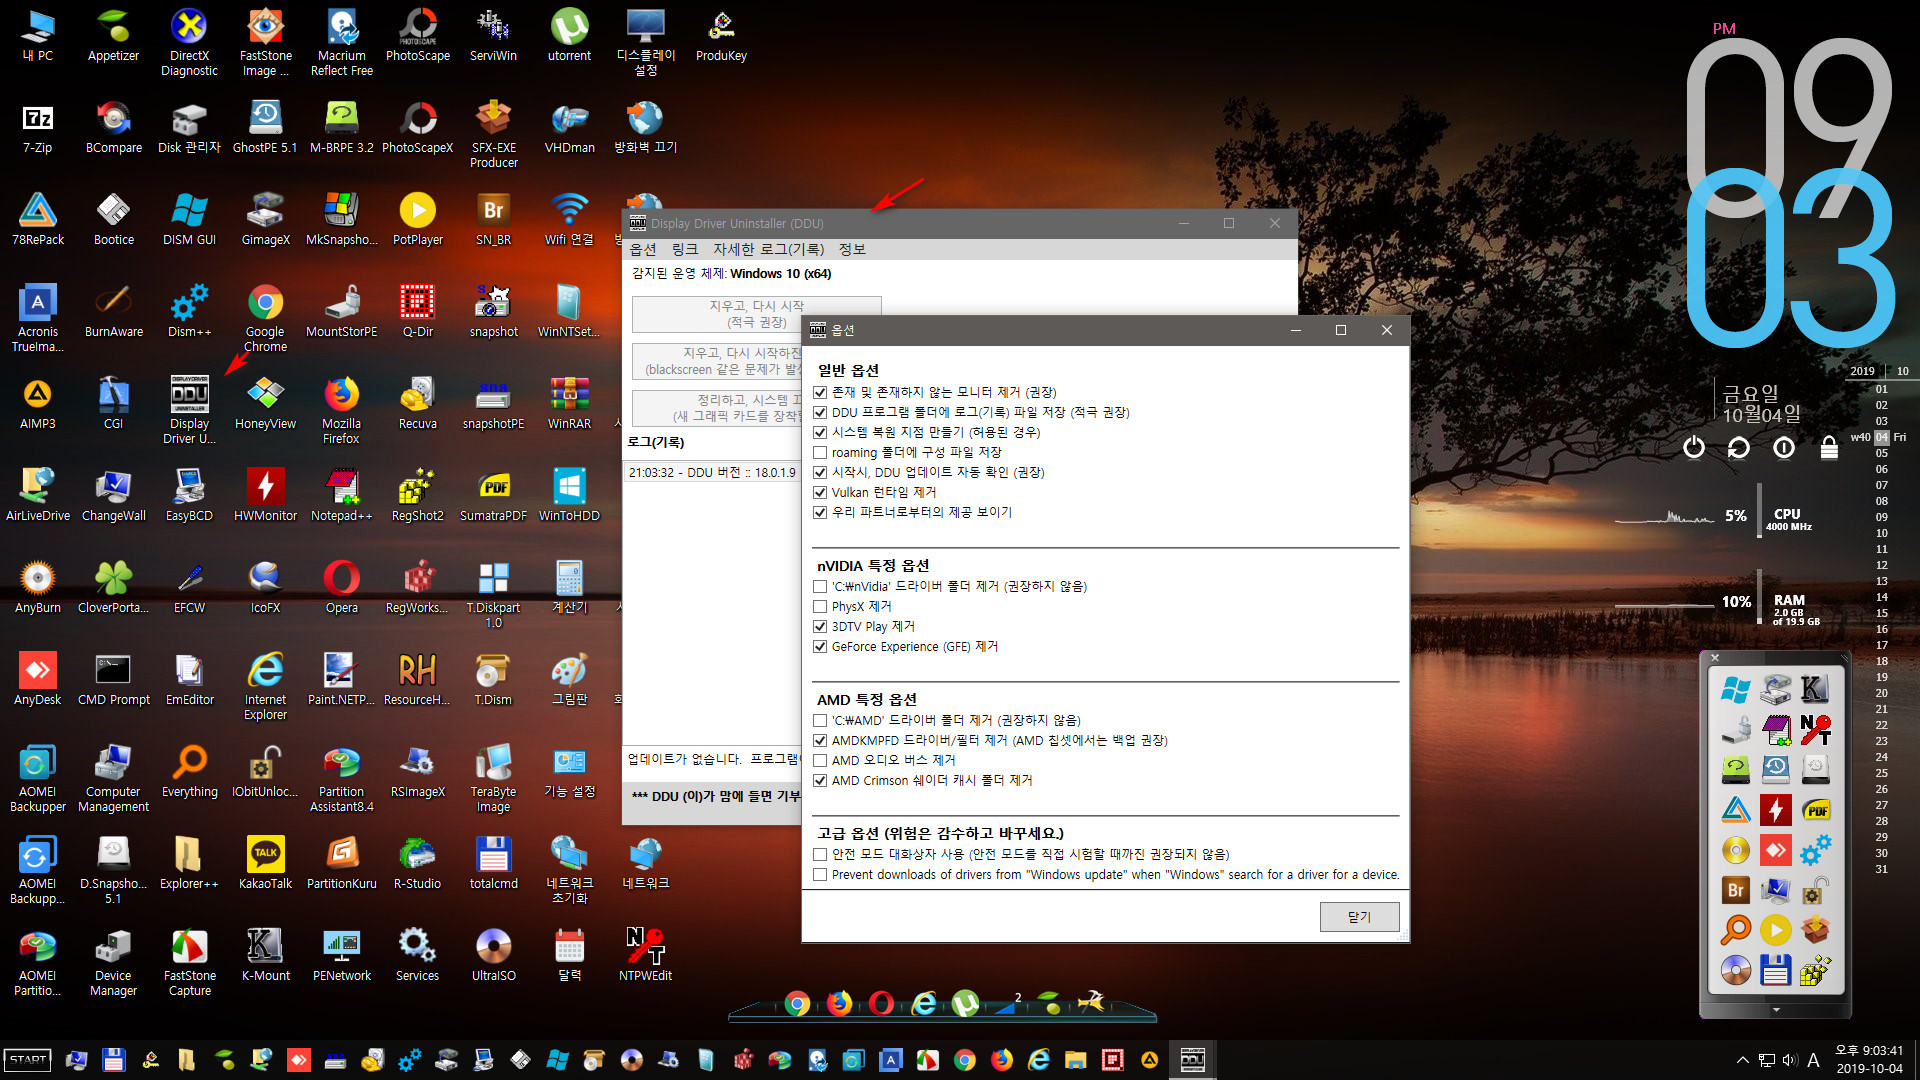Launch Macrium Reflect Free icon
Viewport: 1920px width, 1080px height.
(x=341, y=42)
